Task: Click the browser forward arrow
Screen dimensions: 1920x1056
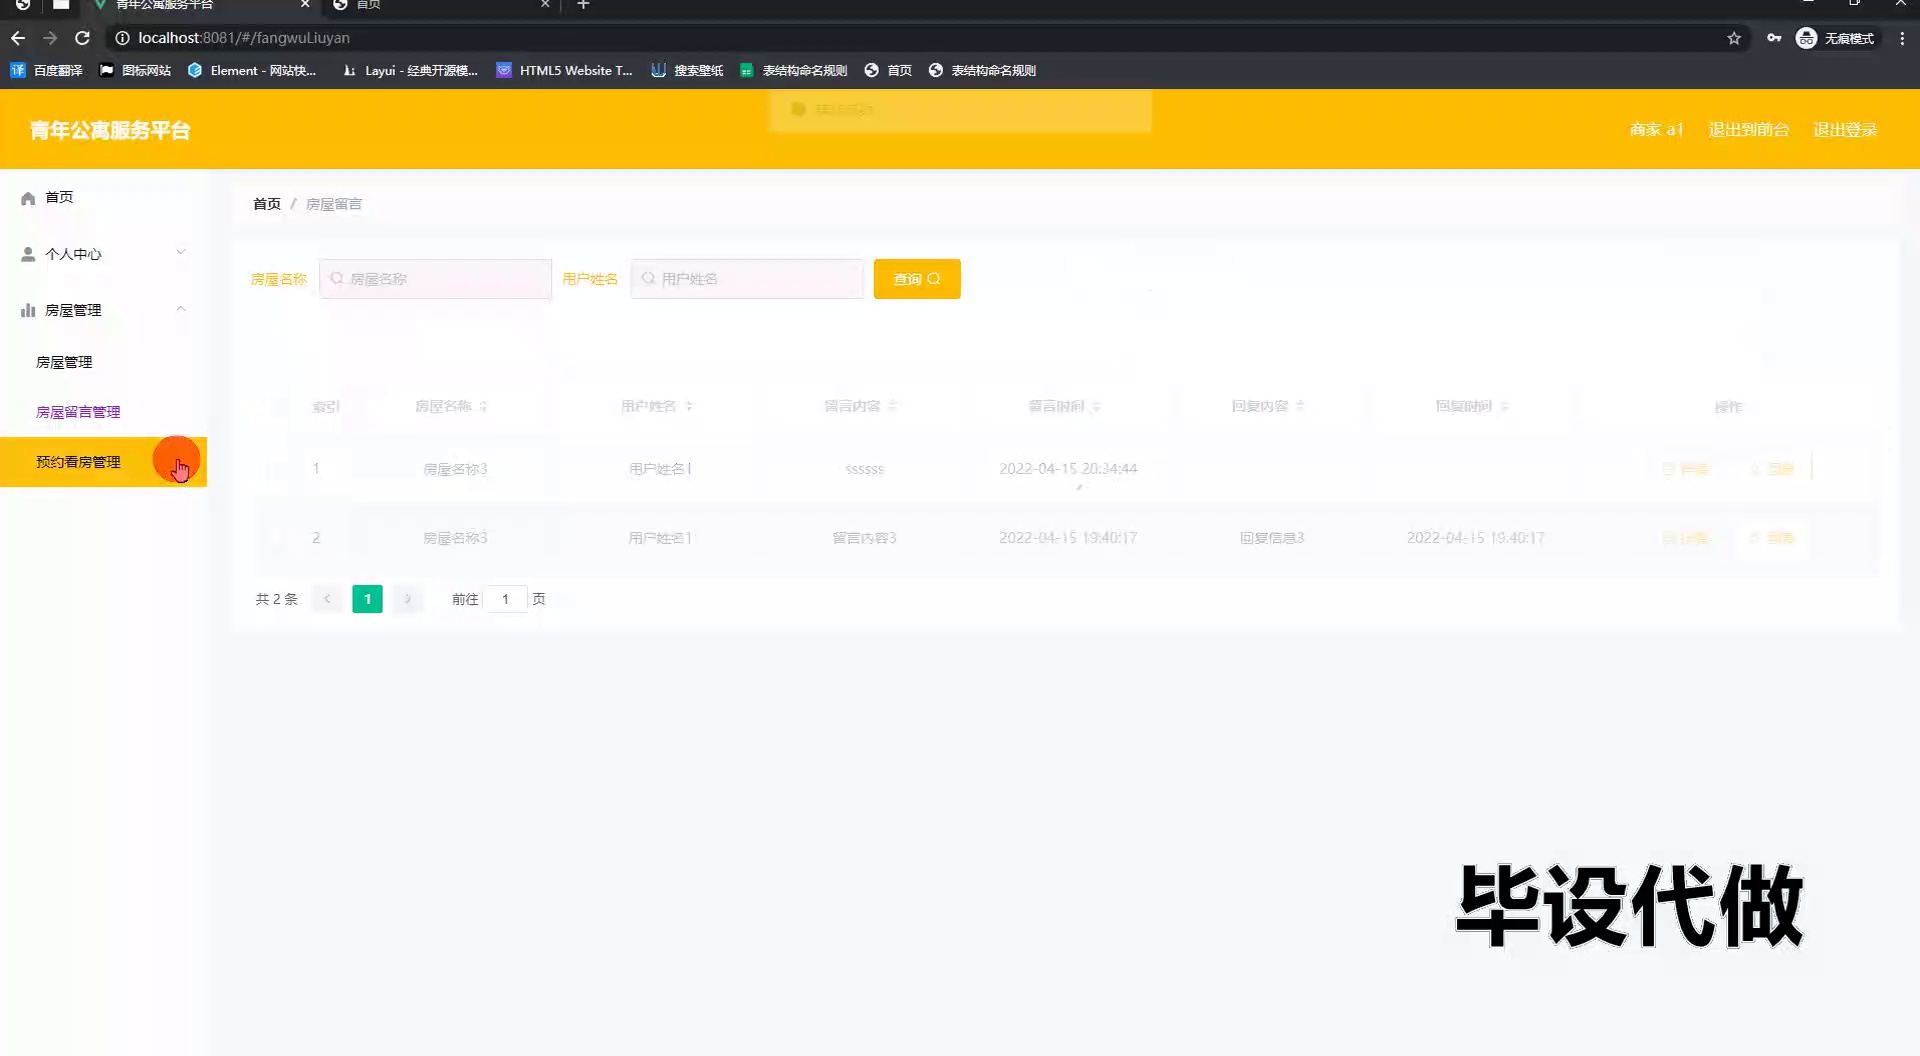Action: (x=50, y=38)
